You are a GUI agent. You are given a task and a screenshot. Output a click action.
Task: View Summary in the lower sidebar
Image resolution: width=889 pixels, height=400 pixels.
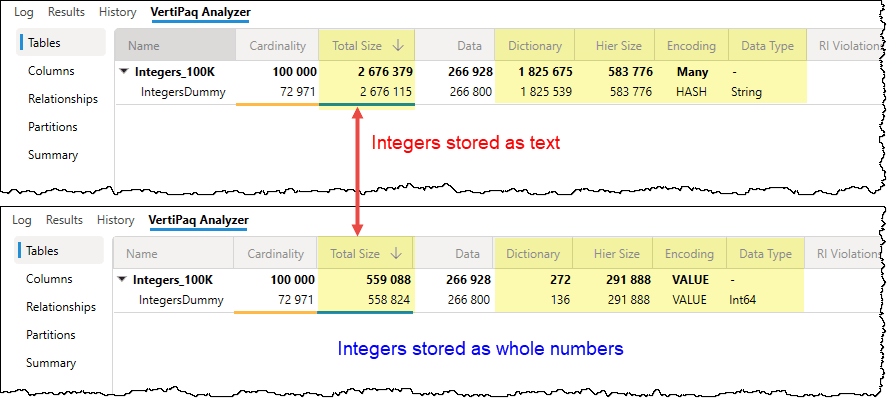point(50,363)
